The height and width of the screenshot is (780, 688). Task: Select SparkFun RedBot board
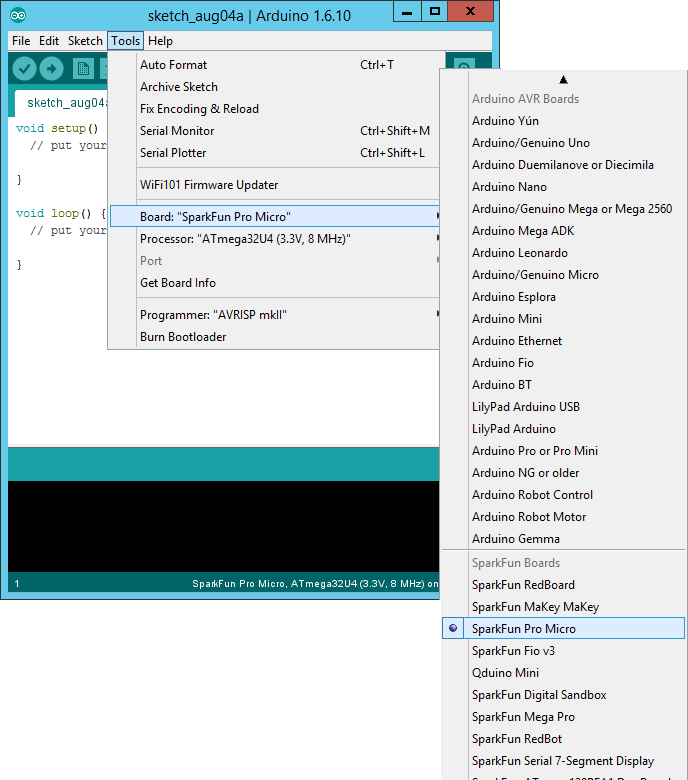pos(563,739)
